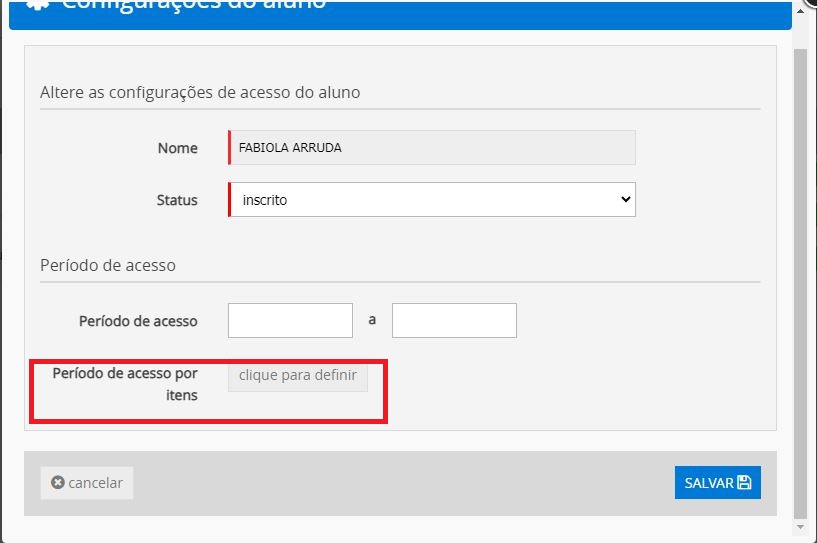Expand the Status select chevron arrow
The height and width of the screenshot is (543, 817).
626,199
